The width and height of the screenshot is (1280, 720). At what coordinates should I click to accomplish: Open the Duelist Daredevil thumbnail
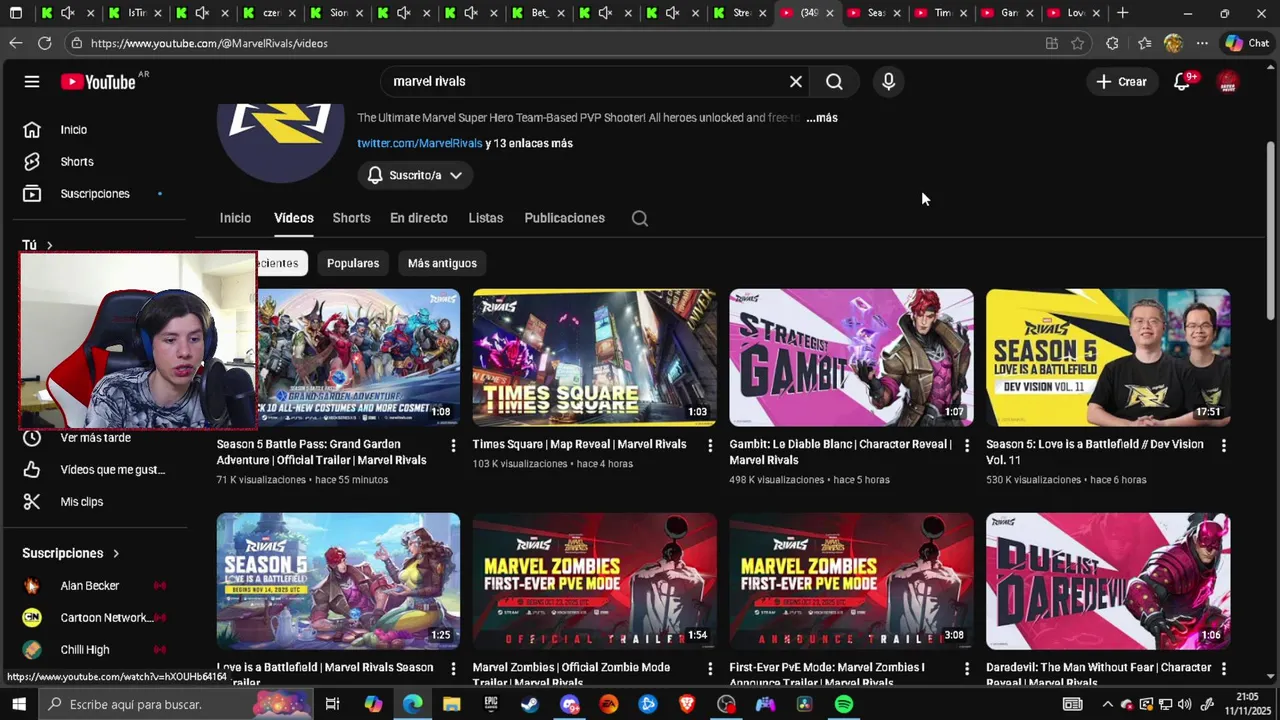point(1108,582)
